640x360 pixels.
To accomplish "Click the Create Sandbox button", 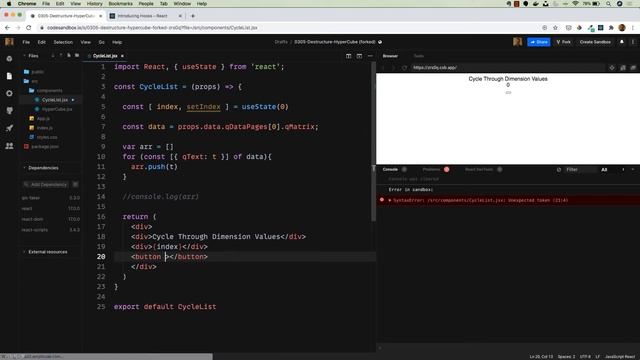I will 595,42.
